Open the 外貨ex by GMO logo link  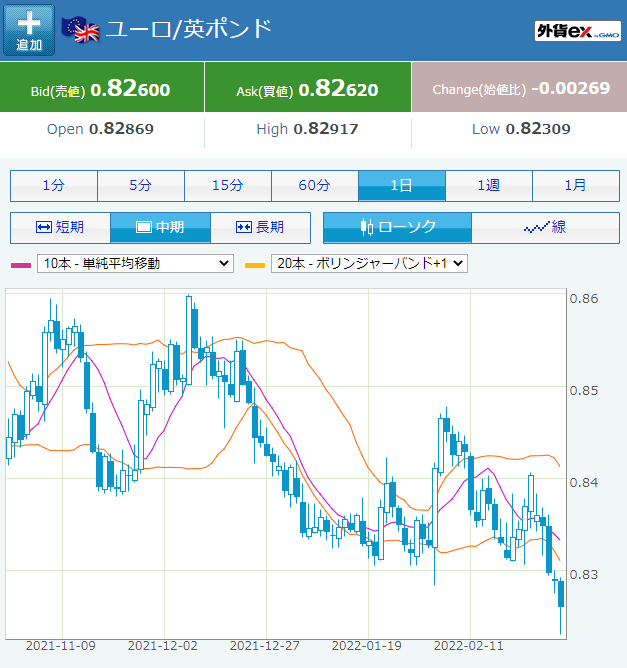point(578,31)
